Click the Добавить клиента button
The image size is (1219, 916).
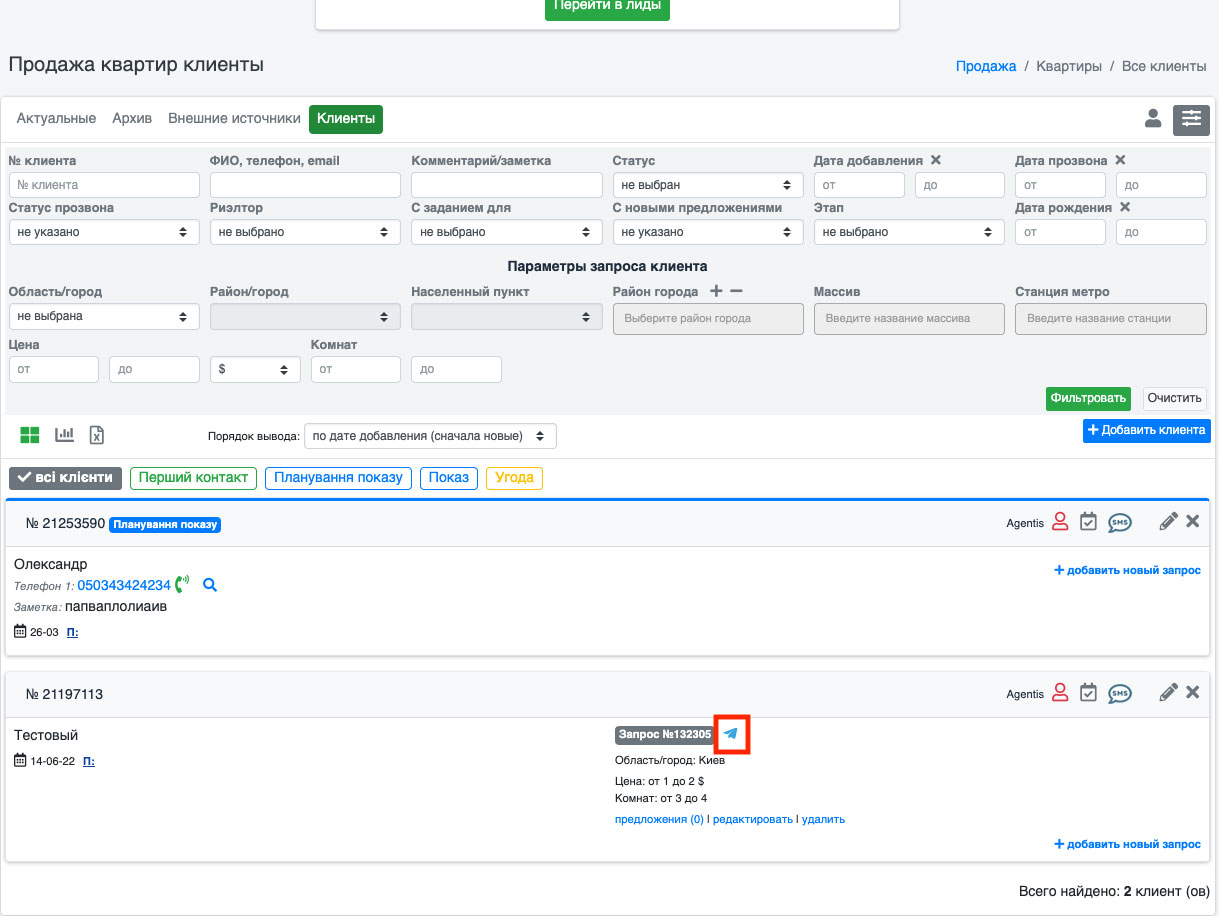[1146, 430]
